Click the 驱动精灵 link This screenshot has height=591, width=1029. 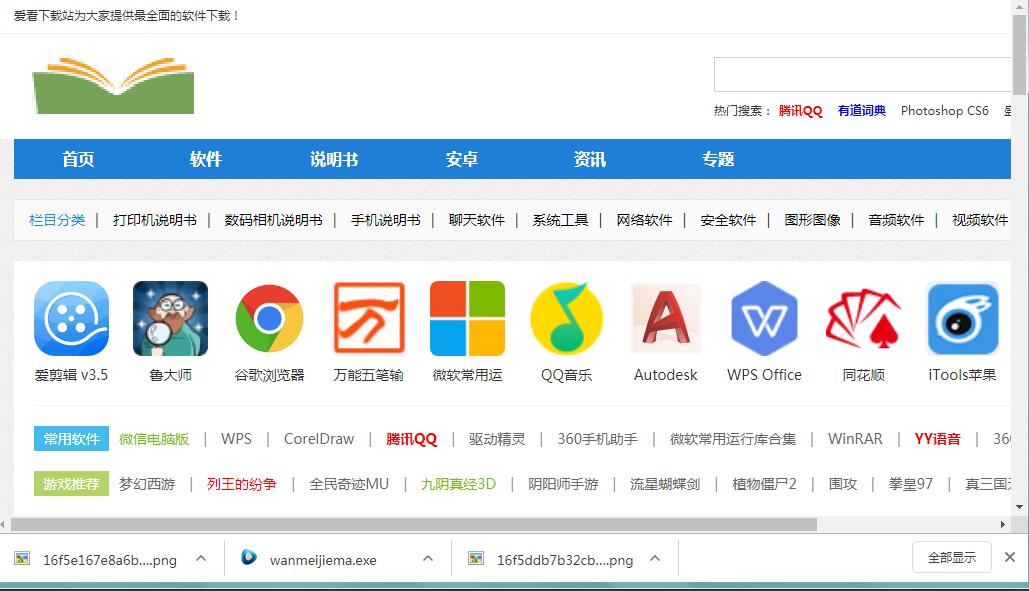coord(497,439)
